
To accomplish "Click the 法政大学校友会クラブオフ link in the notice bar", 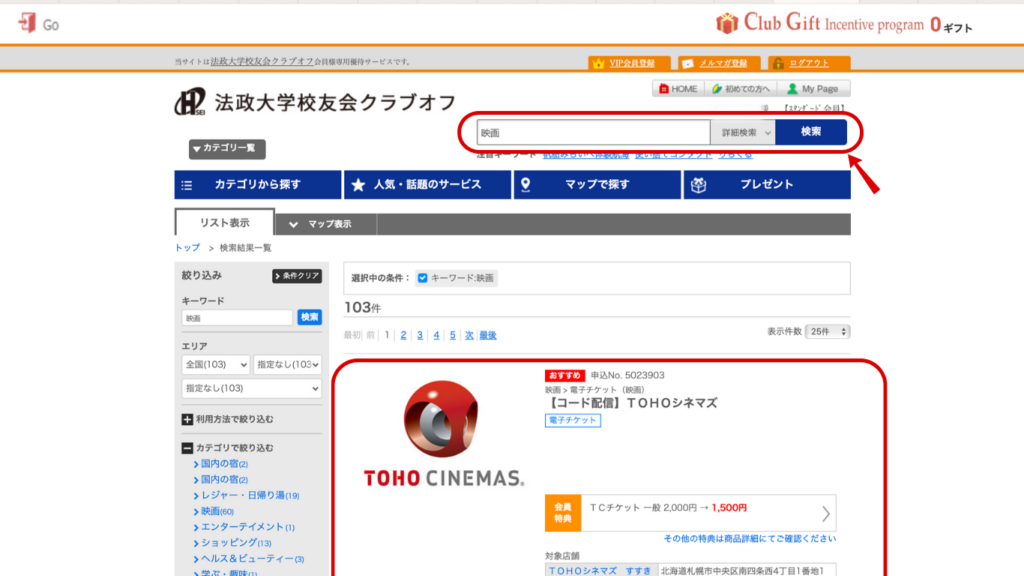I will tap(262, 61).
